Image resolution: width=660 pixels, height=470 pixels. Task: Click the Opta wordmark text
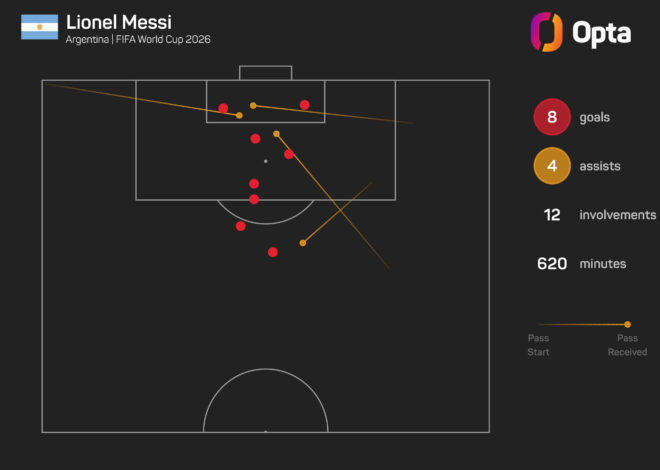point(601,33)
